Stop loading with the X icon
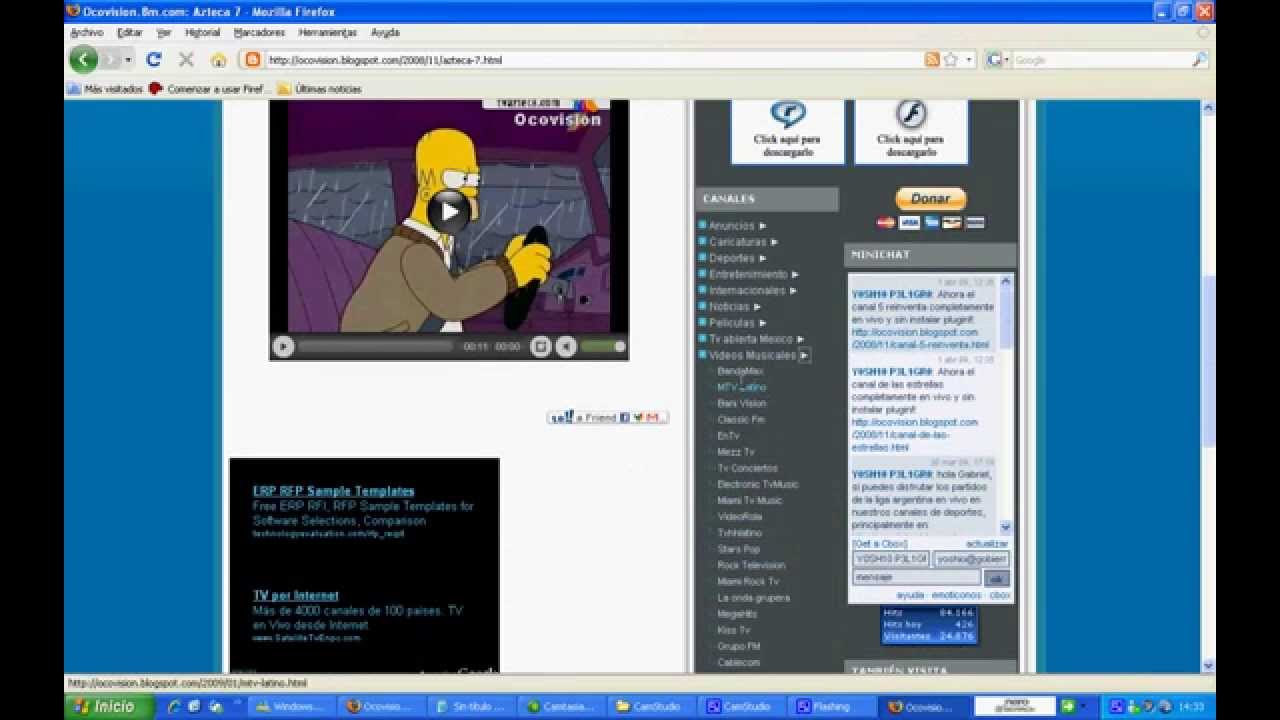Screen dimensions: 1280x720 (x=186, y=60)
